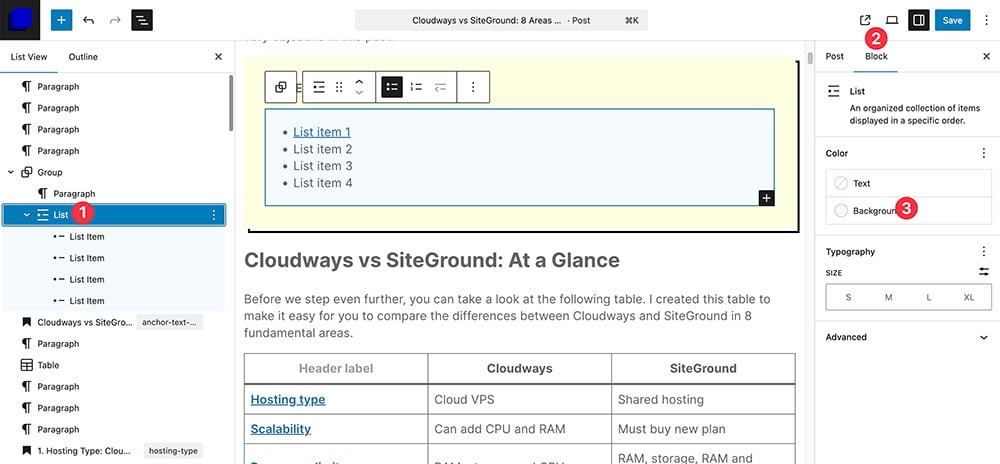Viewport: 1000px width, 464px height.
Task: Open the Scalability table link
Action: pos(281,429)
